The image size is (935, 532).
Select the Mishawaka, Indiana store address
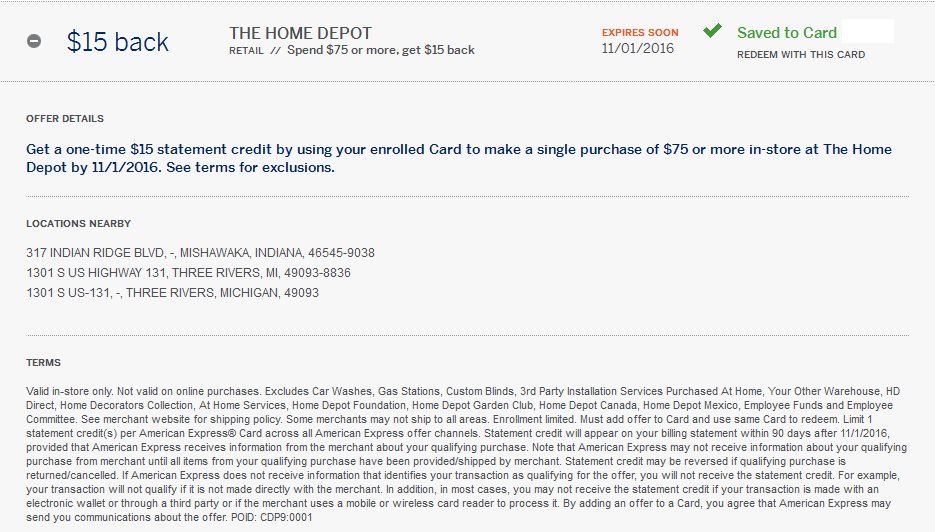[x=200, y=253]
